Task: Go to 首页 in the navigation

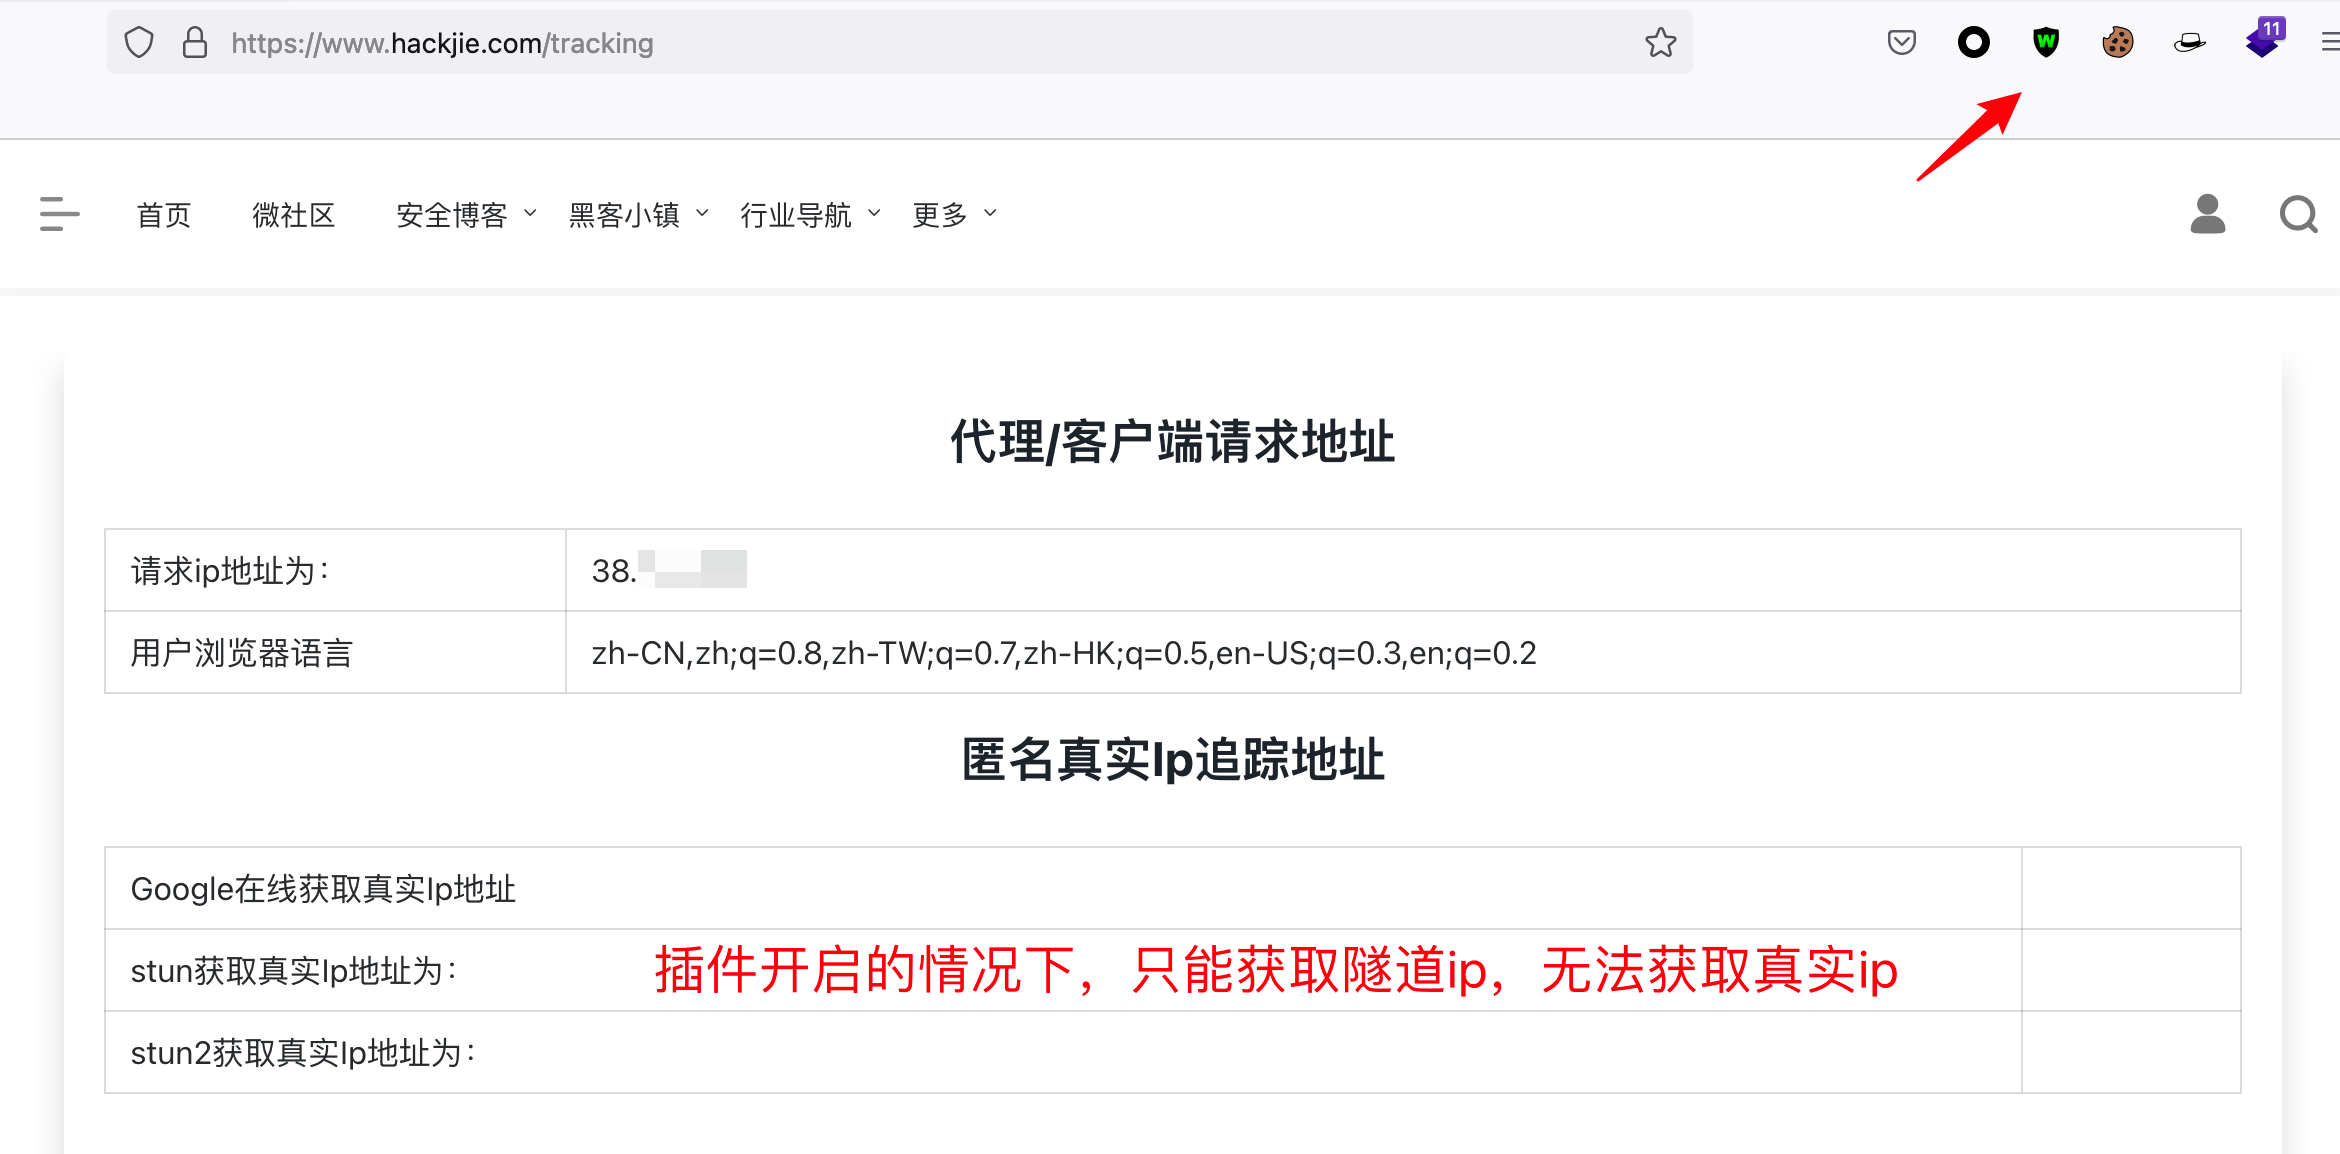Action: pyautogui.click(x=163, y=215)
